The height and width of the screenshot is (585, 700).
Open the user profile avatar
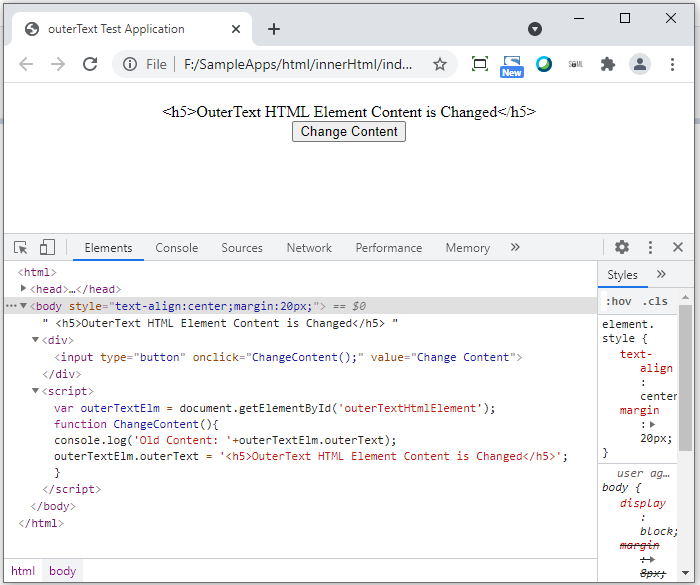pos(640,64)
